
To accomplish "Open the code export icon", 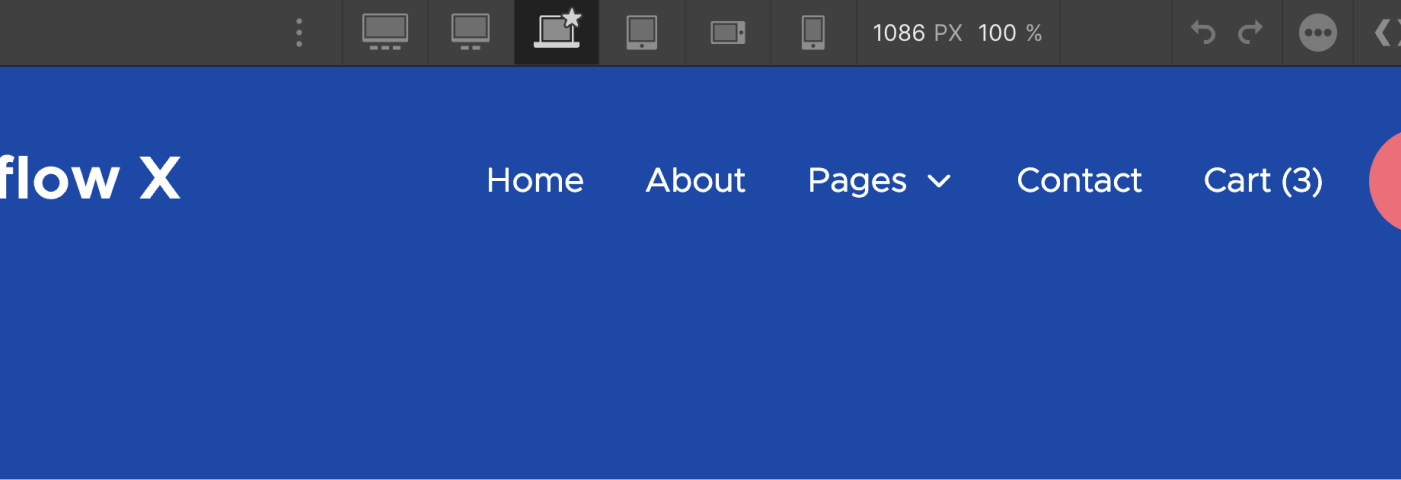I will tap(1388, 33).
